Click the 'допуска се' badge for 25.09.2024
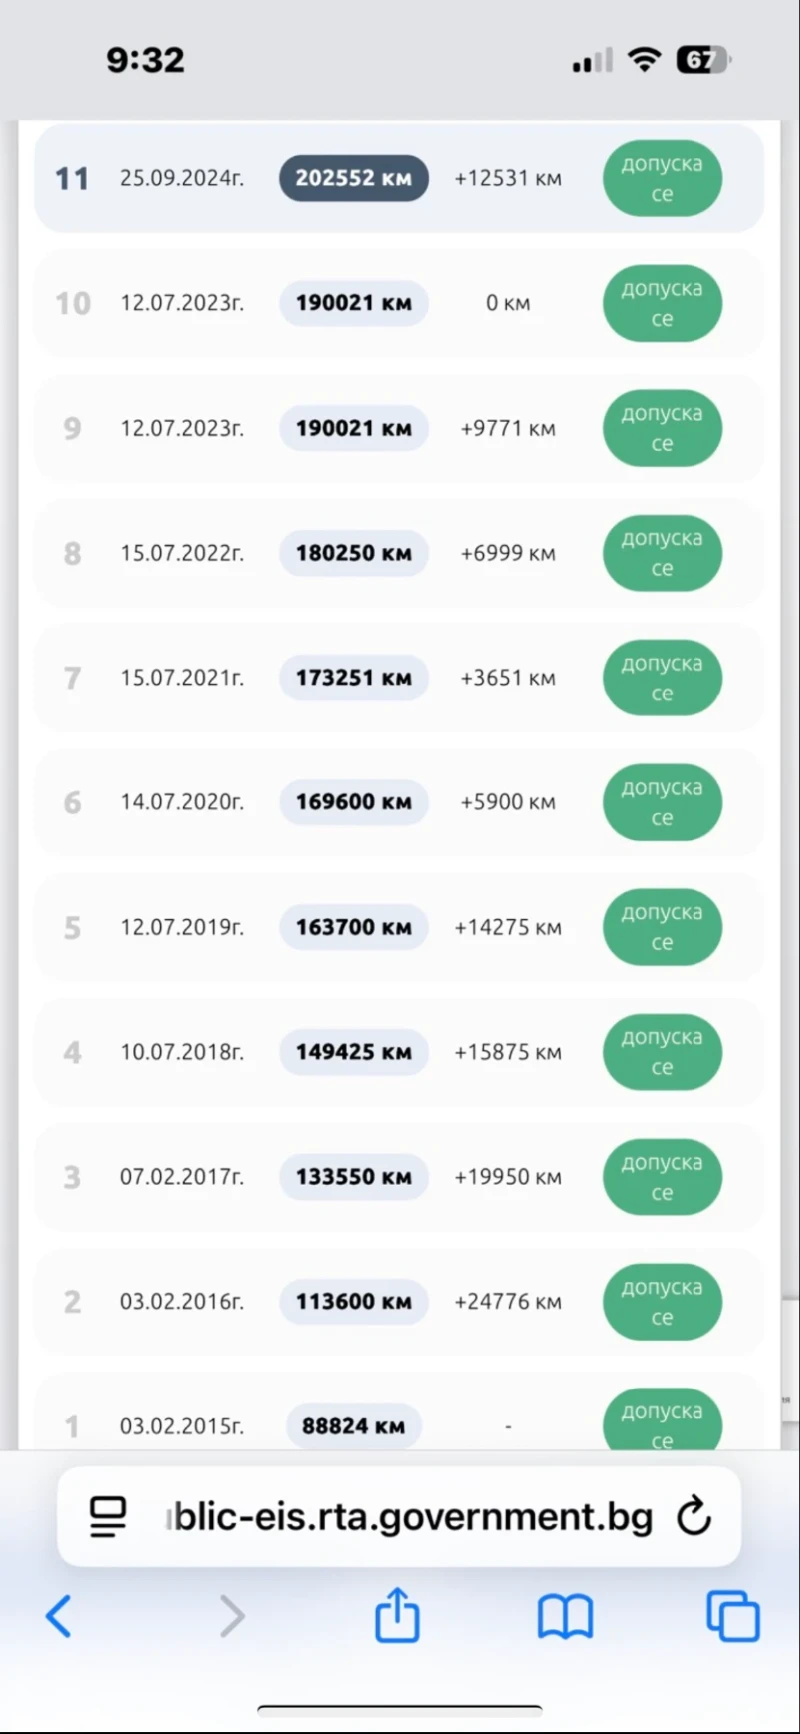The image size is (800, 1734). [662, 179]
